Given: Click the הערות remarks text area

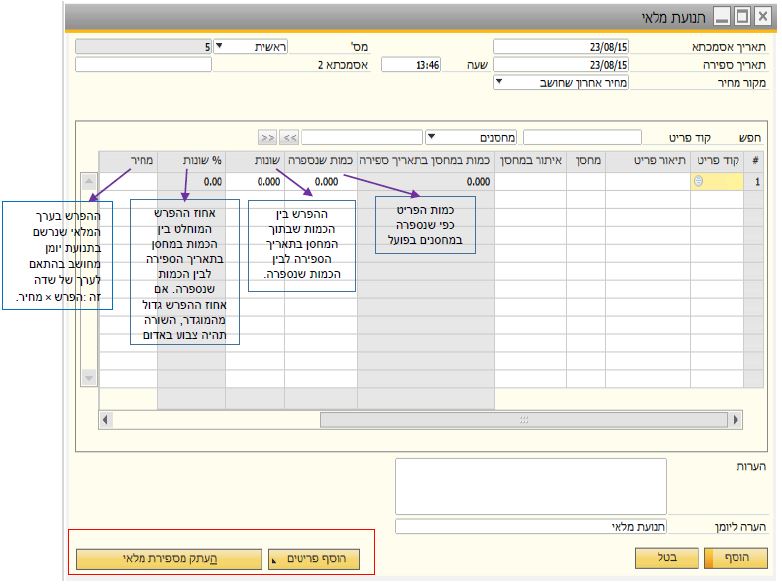Looking at the screenshot, I should [531, 486].
